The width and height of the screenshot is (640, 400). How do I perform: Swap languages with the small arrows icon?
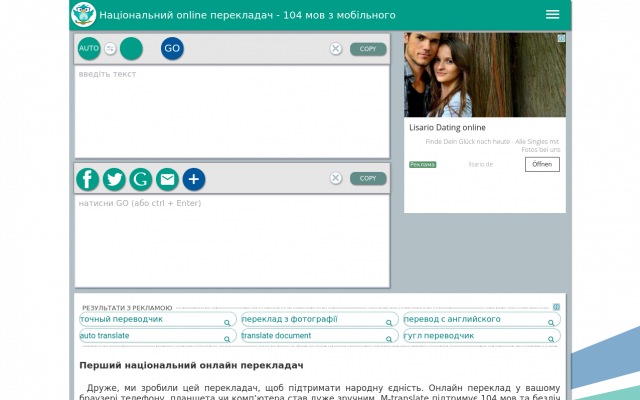pos(110,49)
